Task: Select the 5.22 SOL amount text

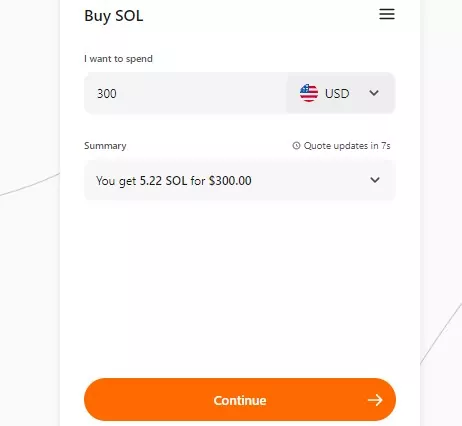Action: click(163, 181)
